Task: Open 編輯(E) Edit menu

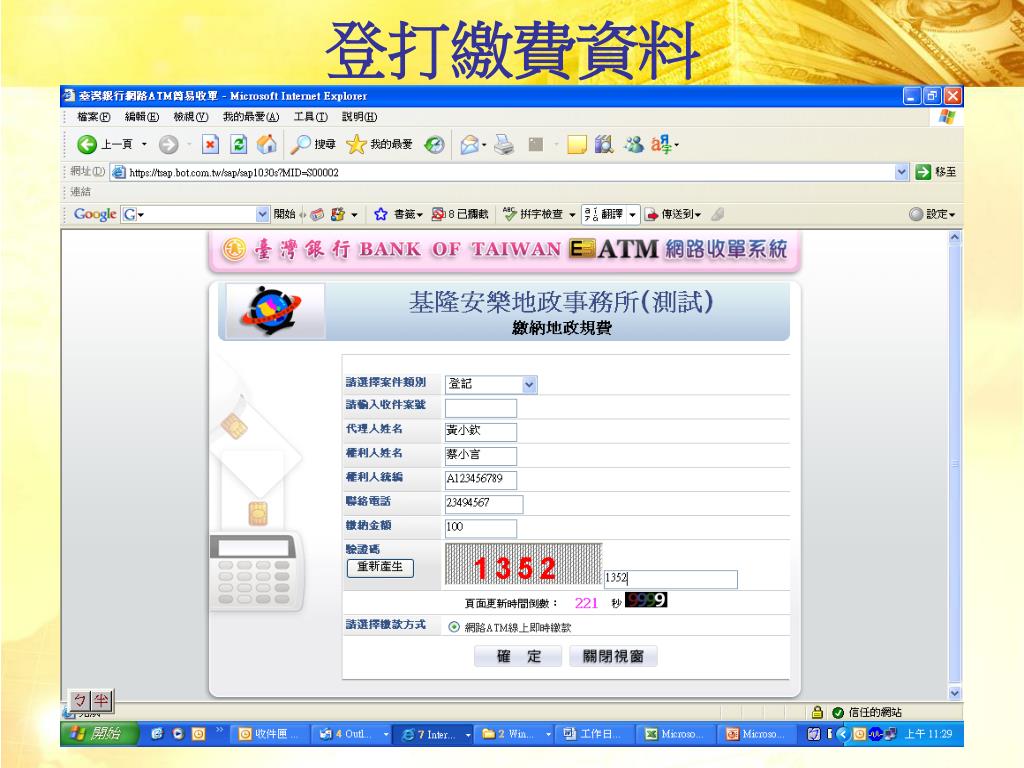Action: [x=142, y=117]
